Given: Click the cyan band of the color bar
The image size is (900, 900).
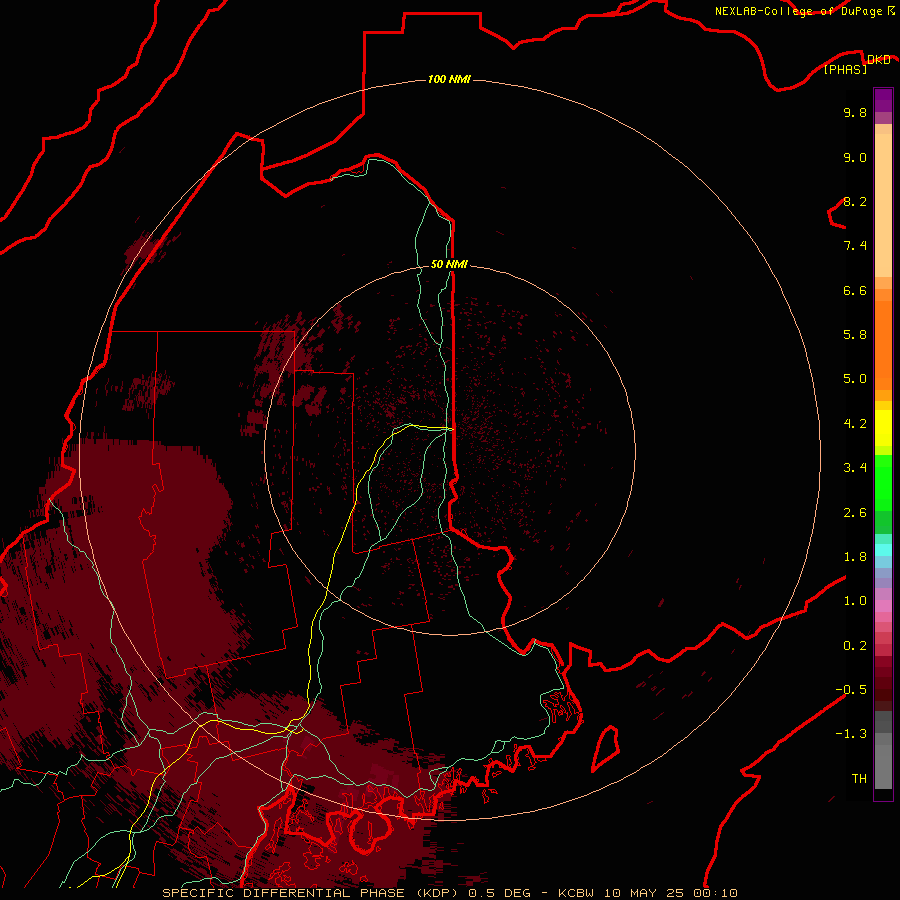Looking at the screenshot, I should tap(883, 549).
